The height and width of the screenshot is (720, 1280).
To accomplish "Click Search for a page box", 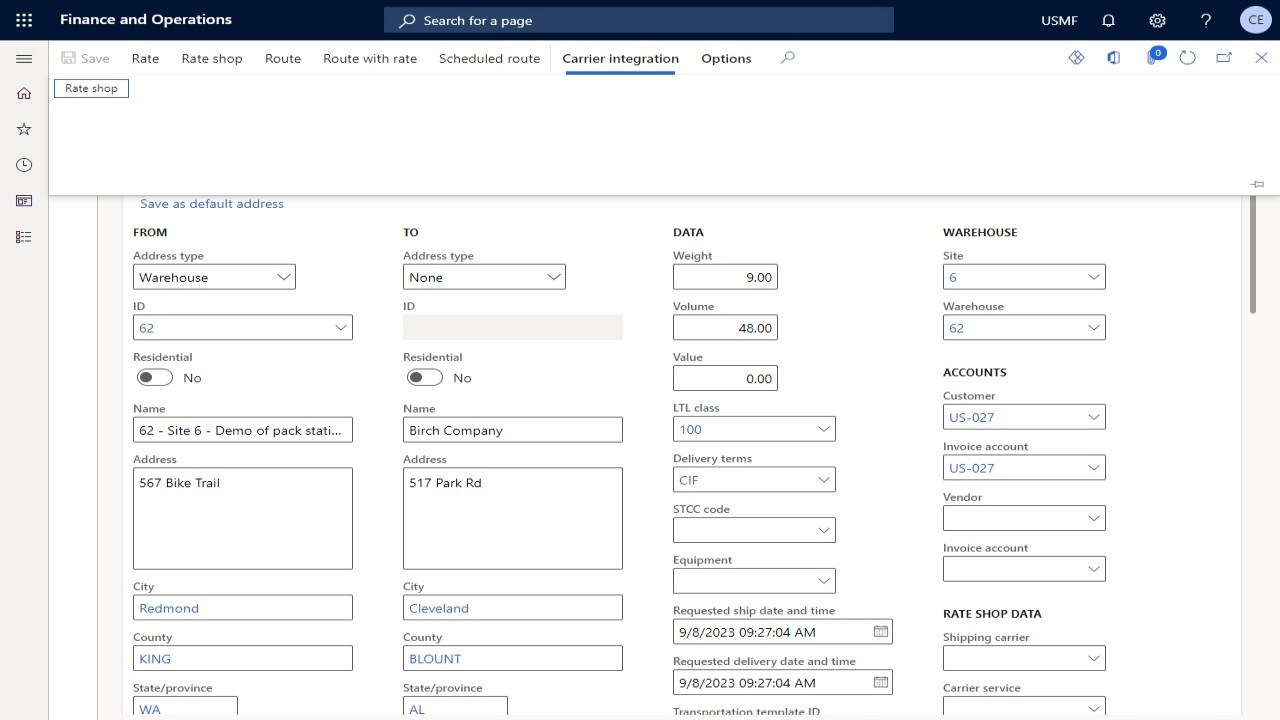I will point(639,20).
